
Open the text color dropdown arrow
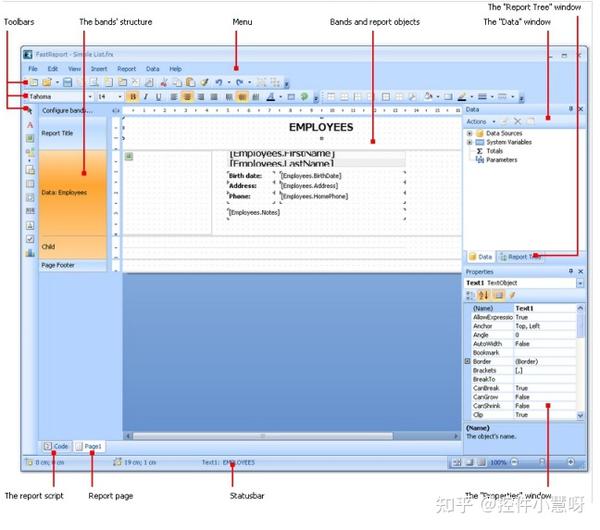[x=280, y=97]
